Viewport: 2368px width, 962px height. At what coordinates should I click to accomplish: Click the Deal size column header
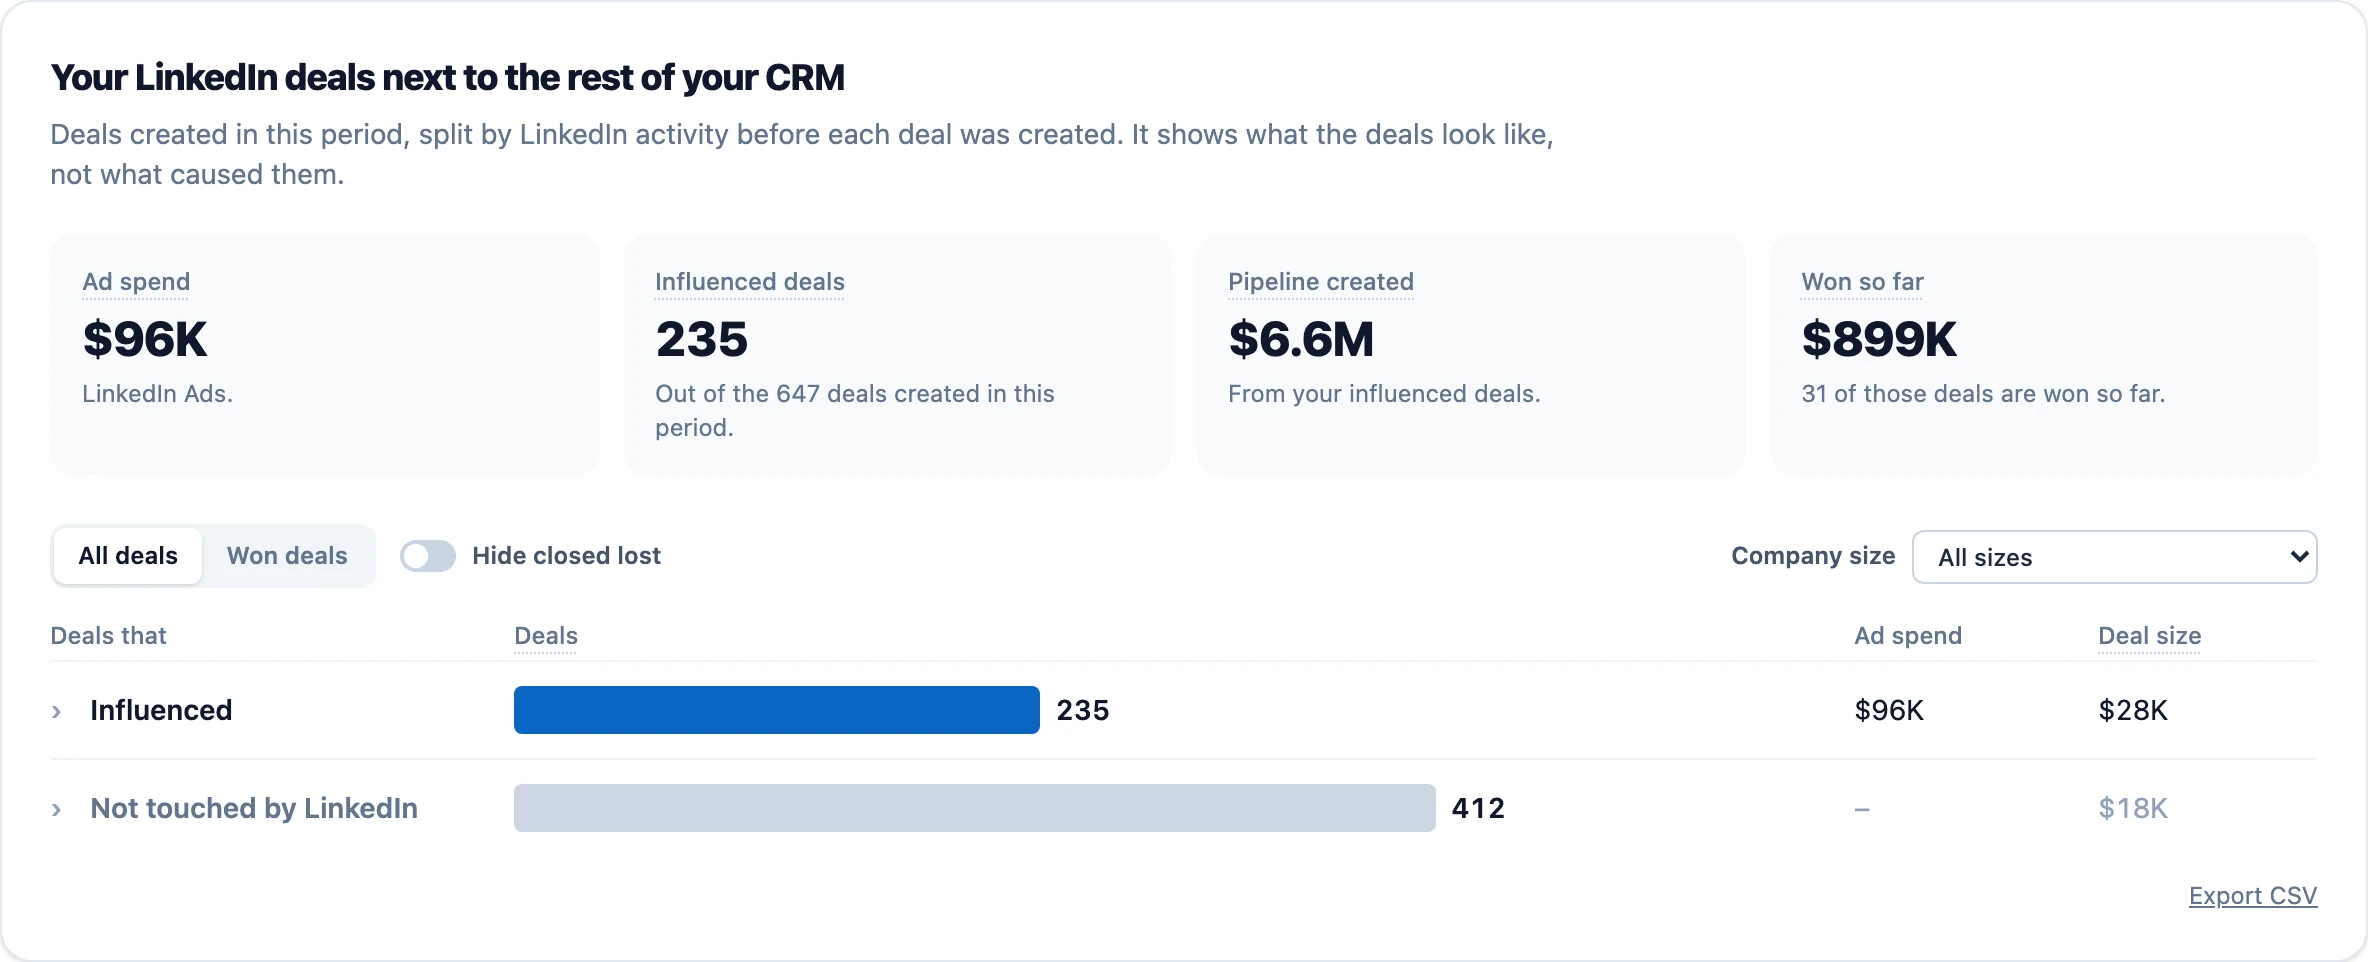click(x=2150, y=636)
